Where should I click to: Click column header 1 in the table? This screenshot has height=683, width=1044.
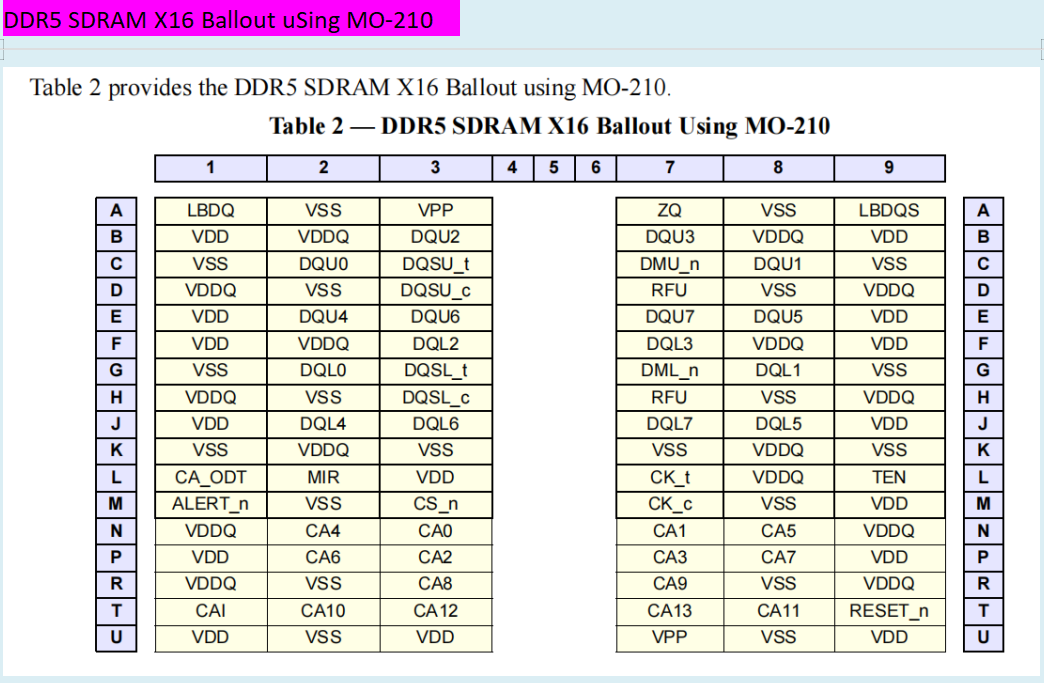click(x=209, y=167)
